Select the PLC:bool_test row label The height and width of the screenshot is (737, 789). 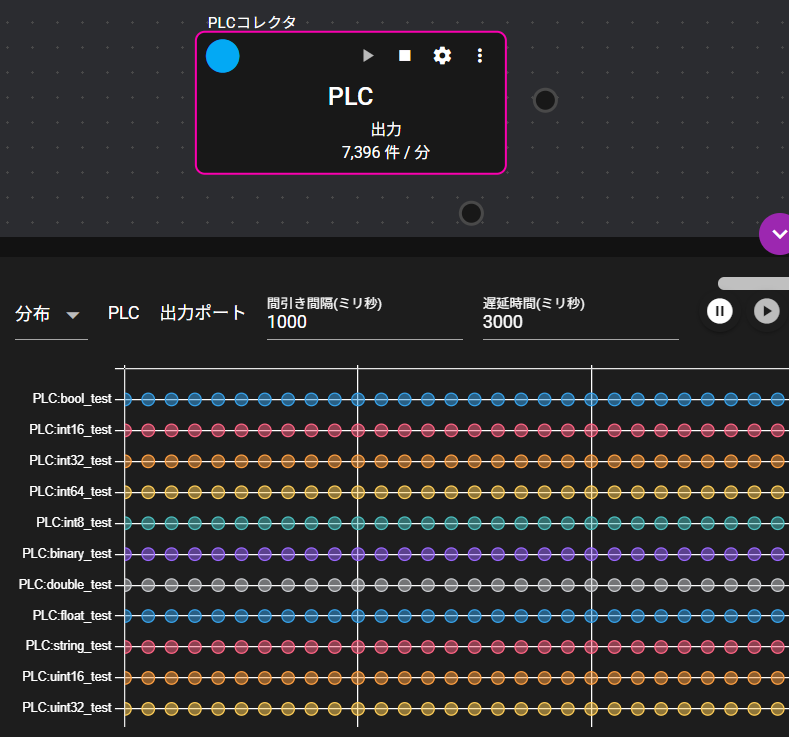tap(72, 399)
